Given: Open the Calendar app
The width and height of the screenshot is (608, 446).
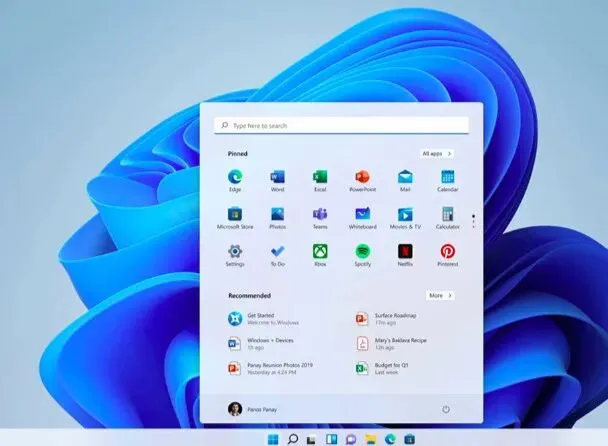Looking at the screenshot, I should [447, 180].
